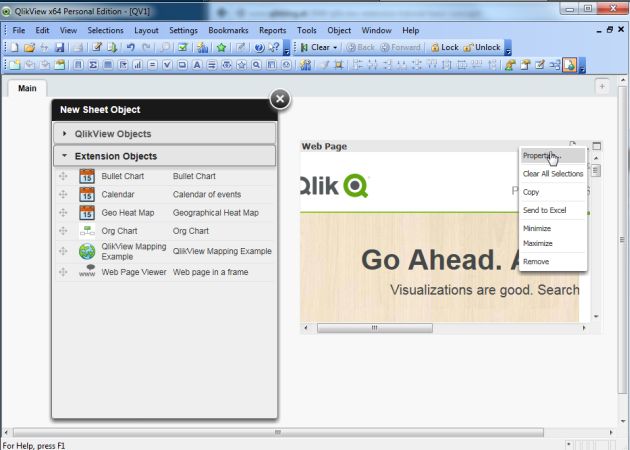630x450 pixels.
Task: Click the Create Multi Box icon
Action: coord(123,65)
